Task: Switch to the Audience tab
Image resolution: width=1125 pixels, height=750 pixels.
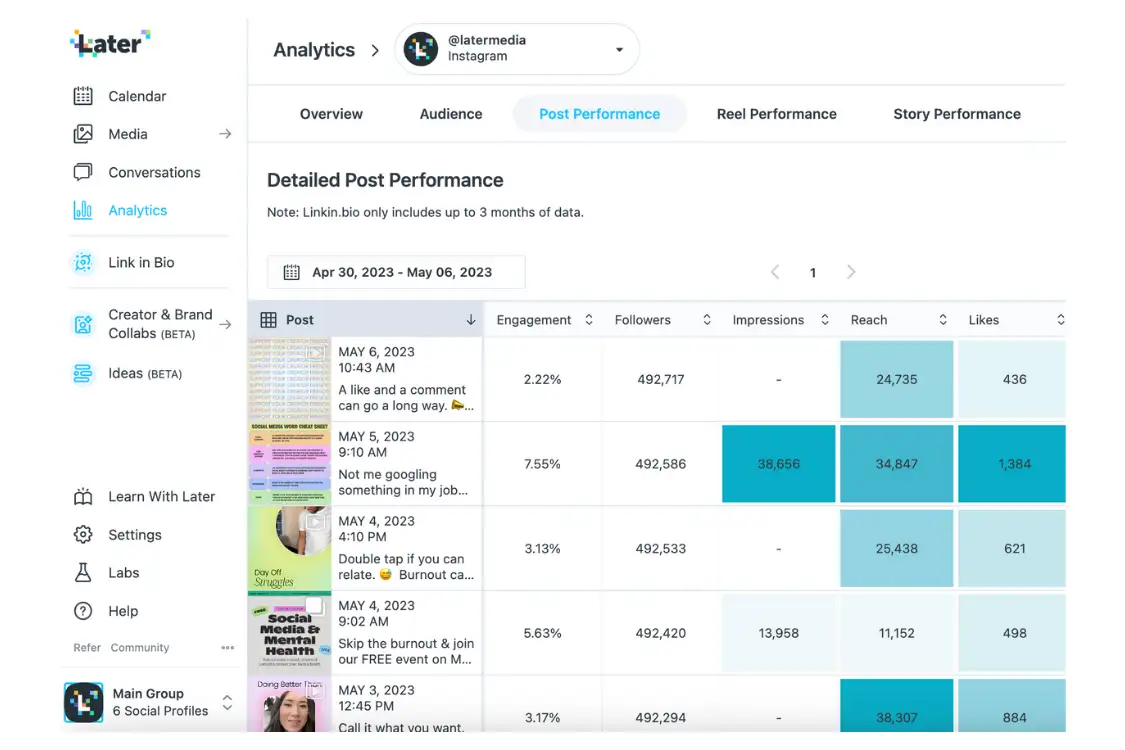Action: coord(451,114)
